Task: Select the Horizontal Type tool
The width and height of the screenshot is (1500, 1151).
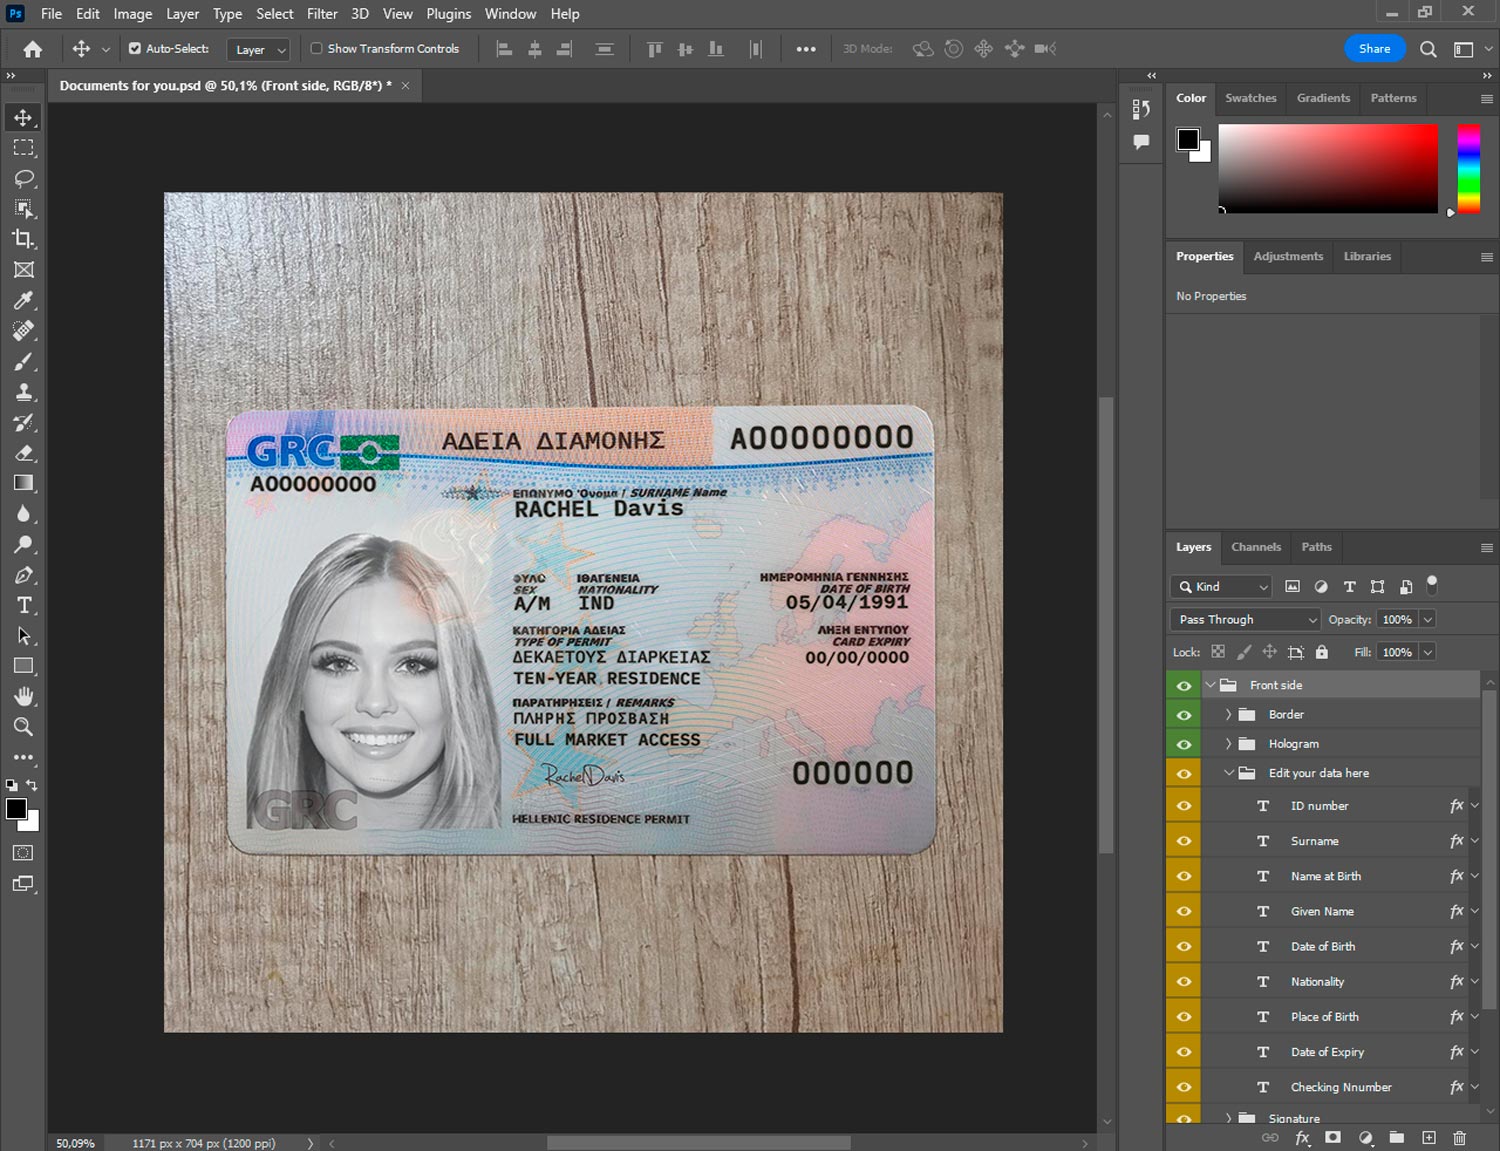Action: click(24, 604)
